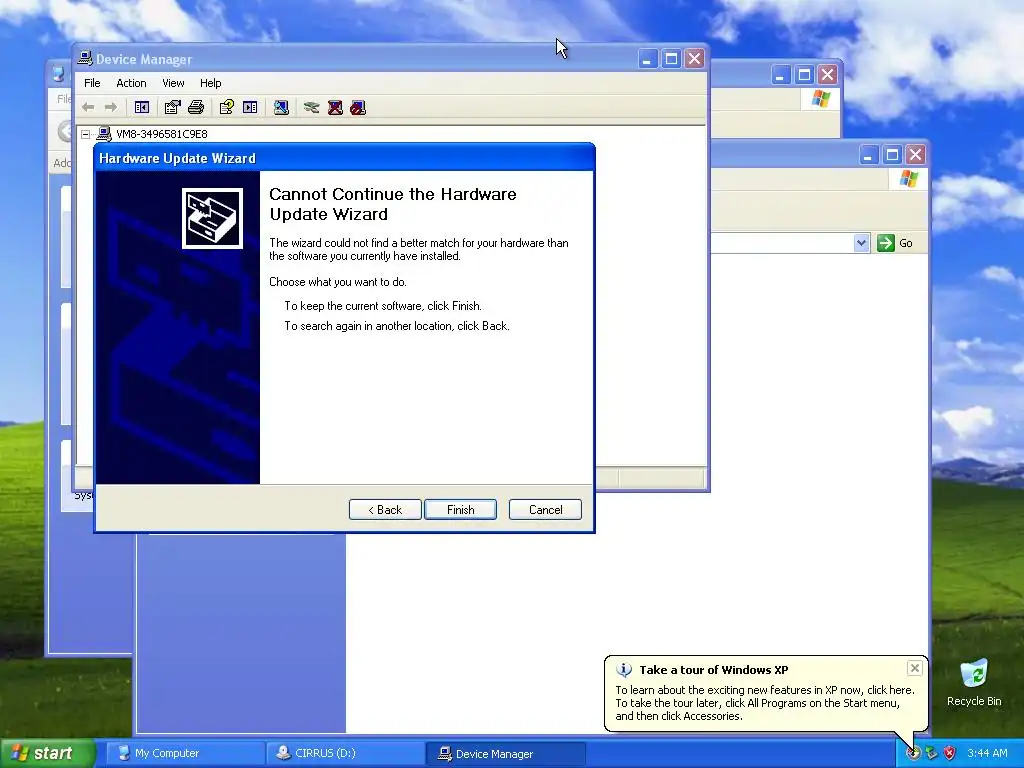Click the Scan for hardware changes icon
The image size is (1024, 768).
281,107
